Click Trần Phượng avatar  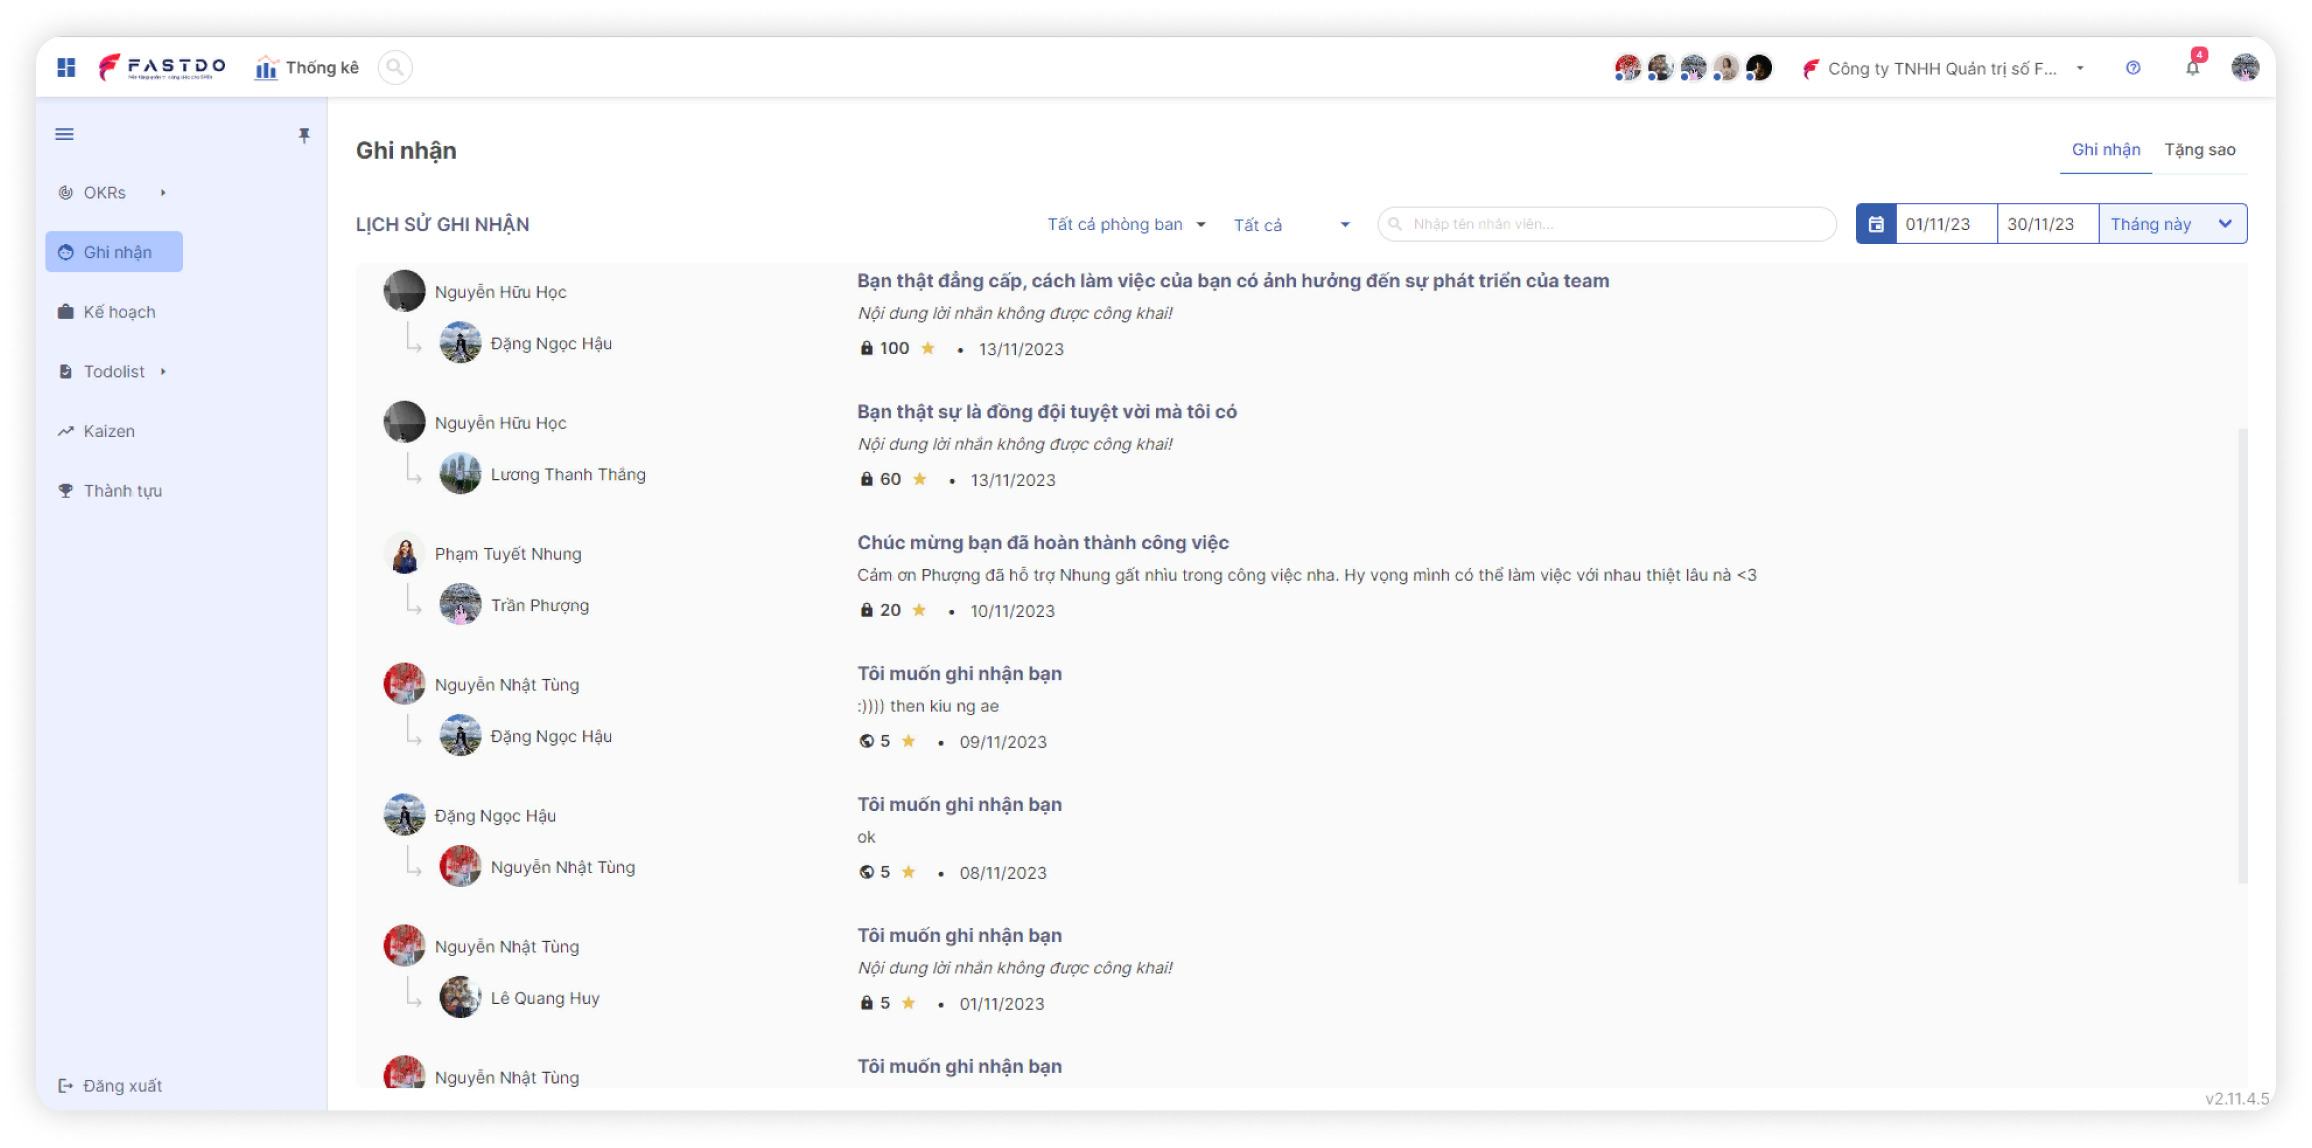click(x=460, y=605)
